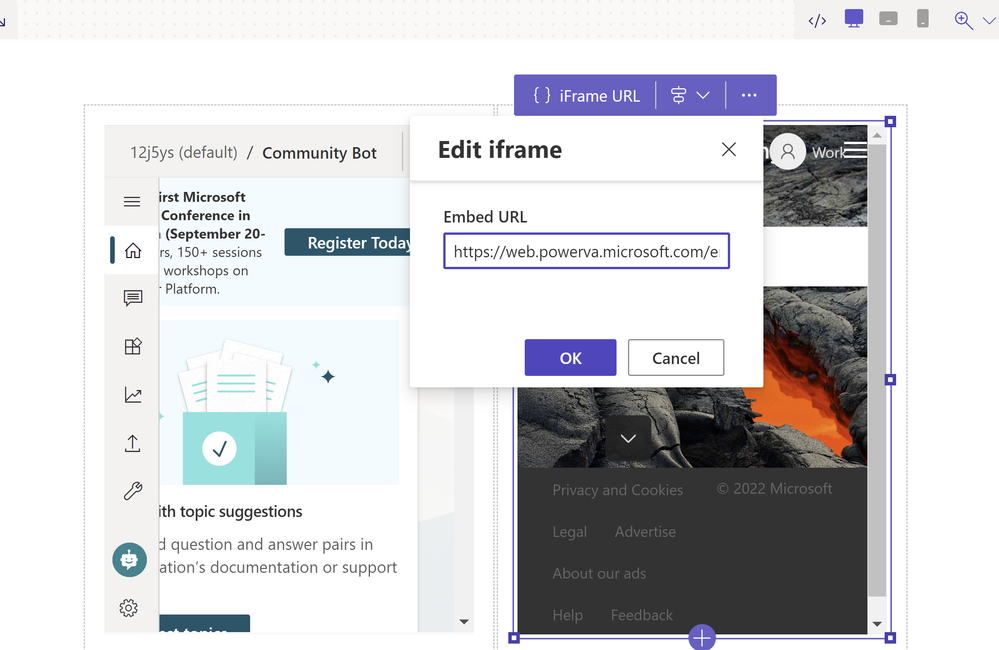Screen dimensions: 999x650
Task: Click Cancel in the Edit iframe dialog
Action: pos(676,358)
